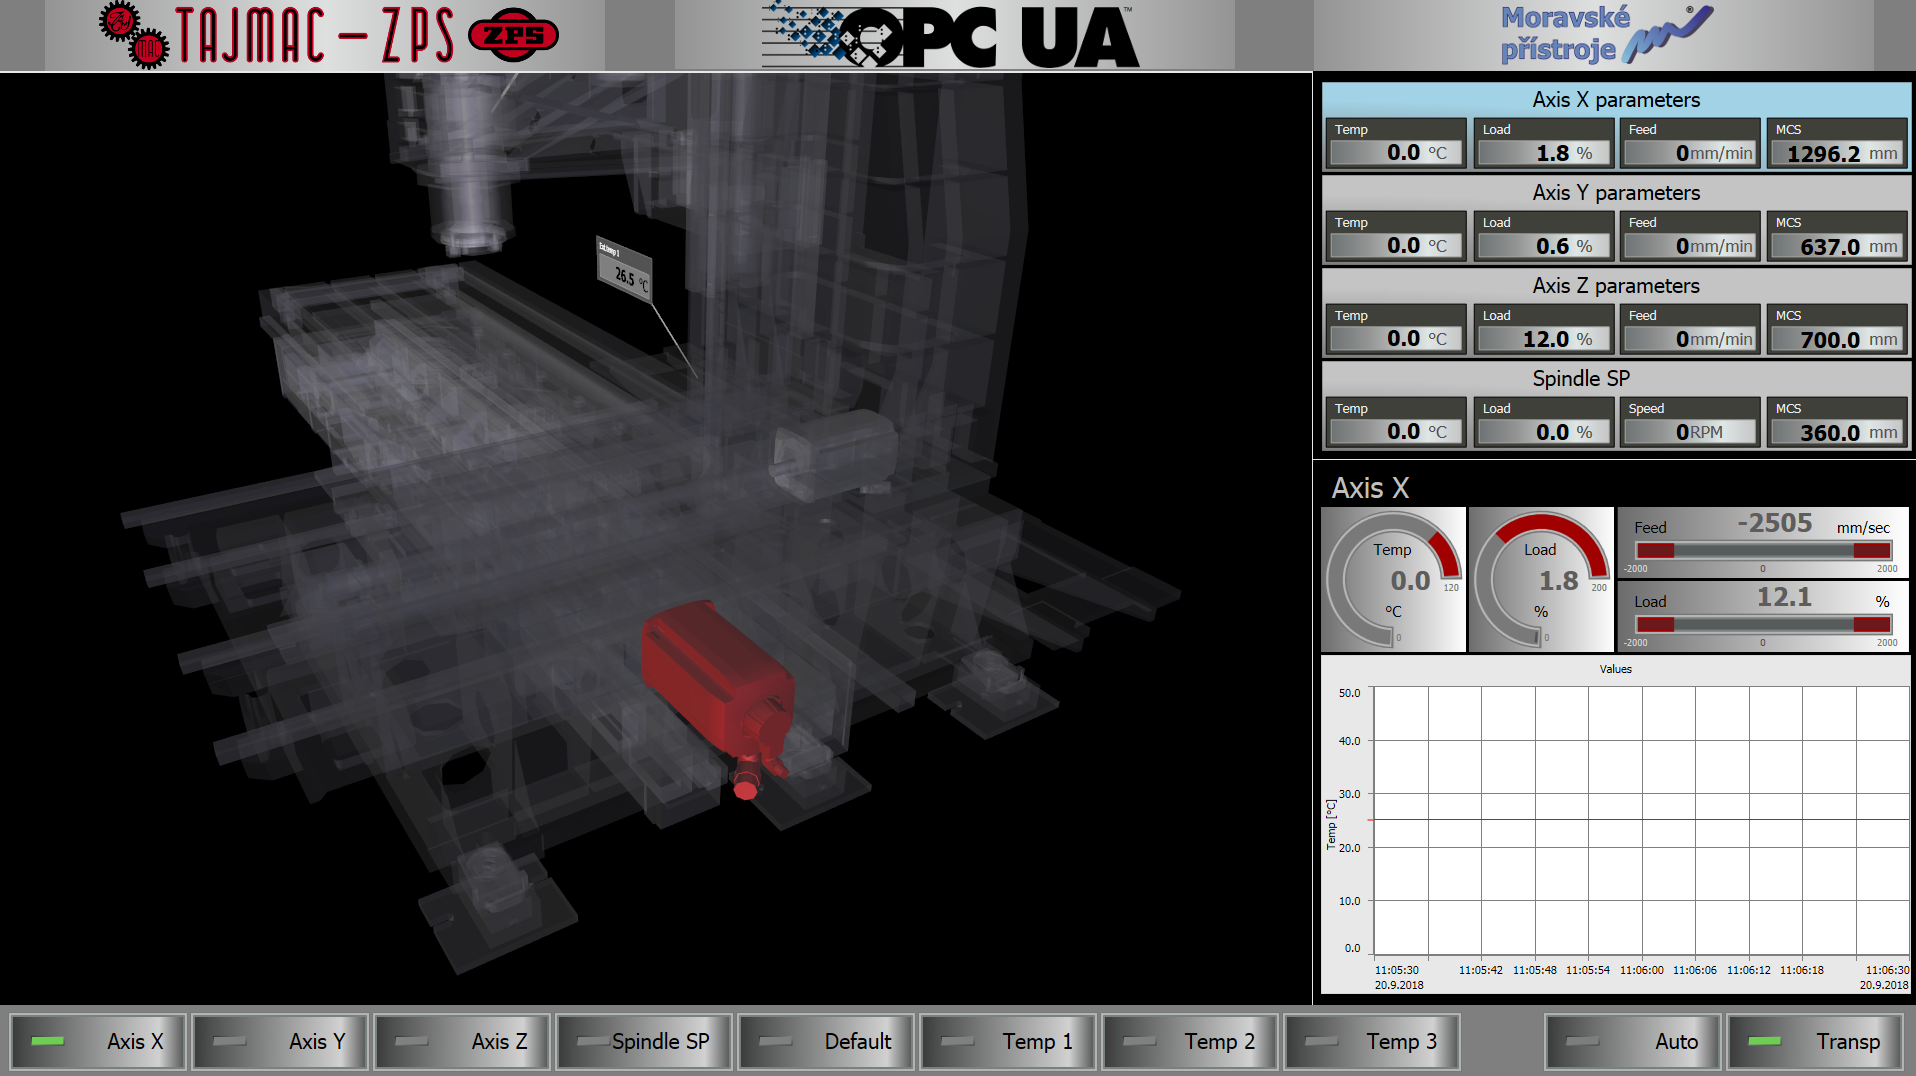
Task: Toggle the Axis X view button
Action: tap(98, 1041)
